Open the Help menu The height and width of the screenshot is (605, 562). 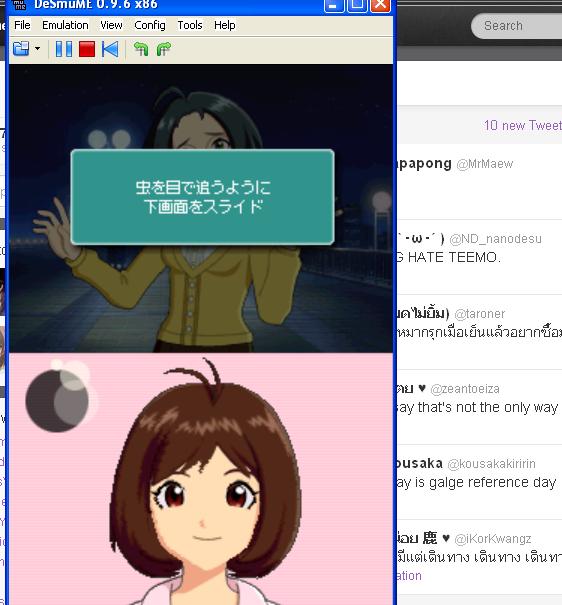coord(224,25)
